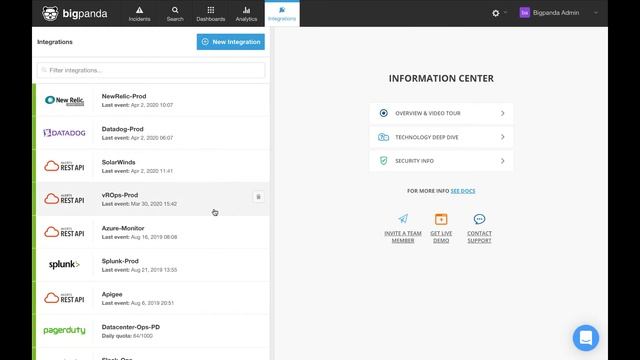Click the Bigpanda Admin avatar icon
Image resolution: width=640 pixels, height=360 pixels.
[x=524, y=13]
